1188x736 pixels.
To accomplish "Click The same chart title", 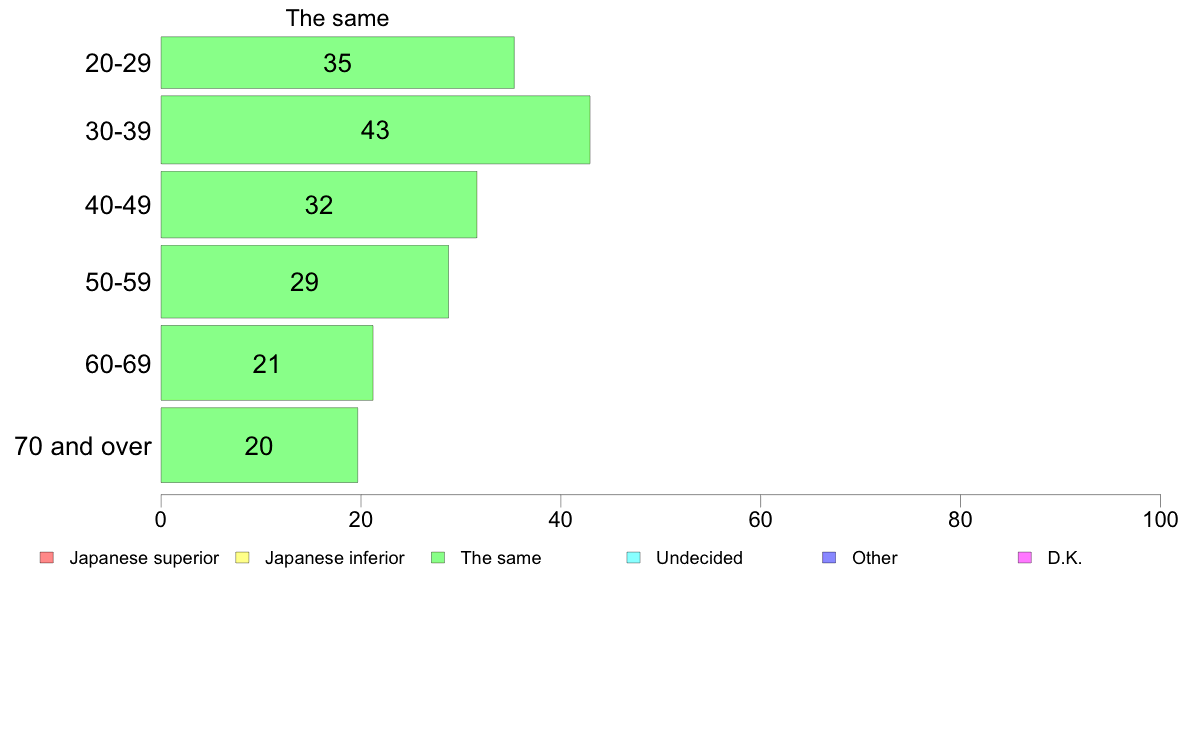I will point(337,18).
